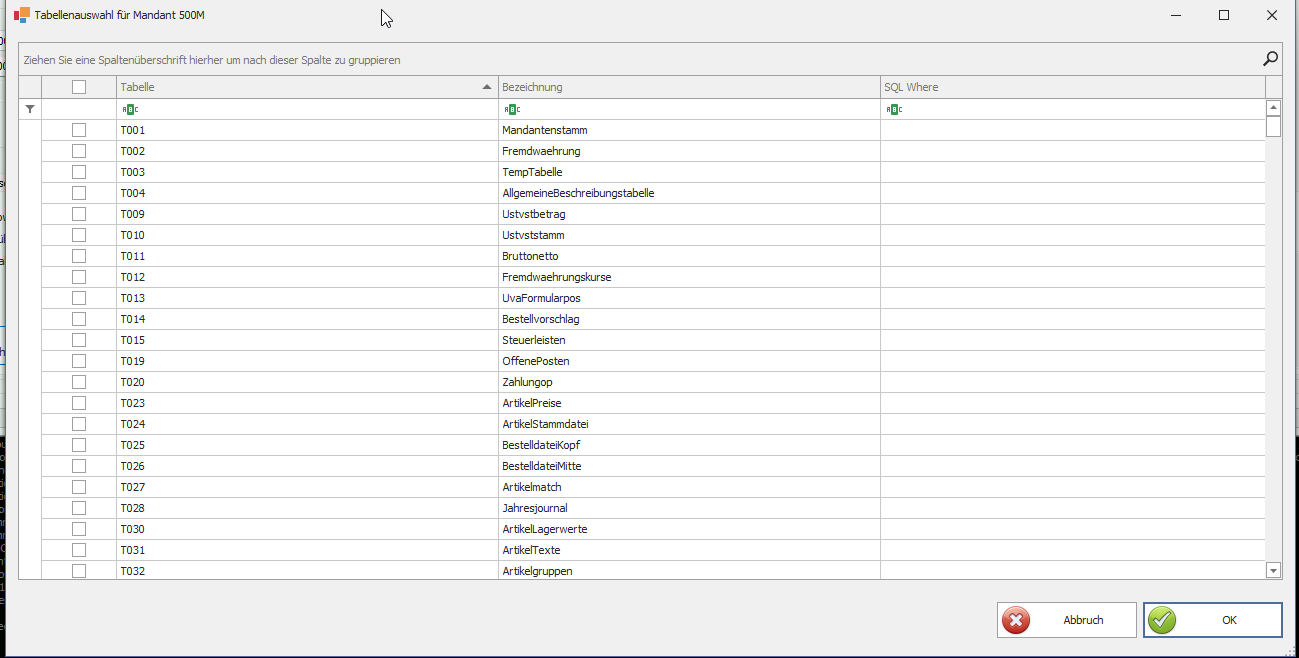Select the T019 OffenePosten checkbox

[x=79, y=361]
